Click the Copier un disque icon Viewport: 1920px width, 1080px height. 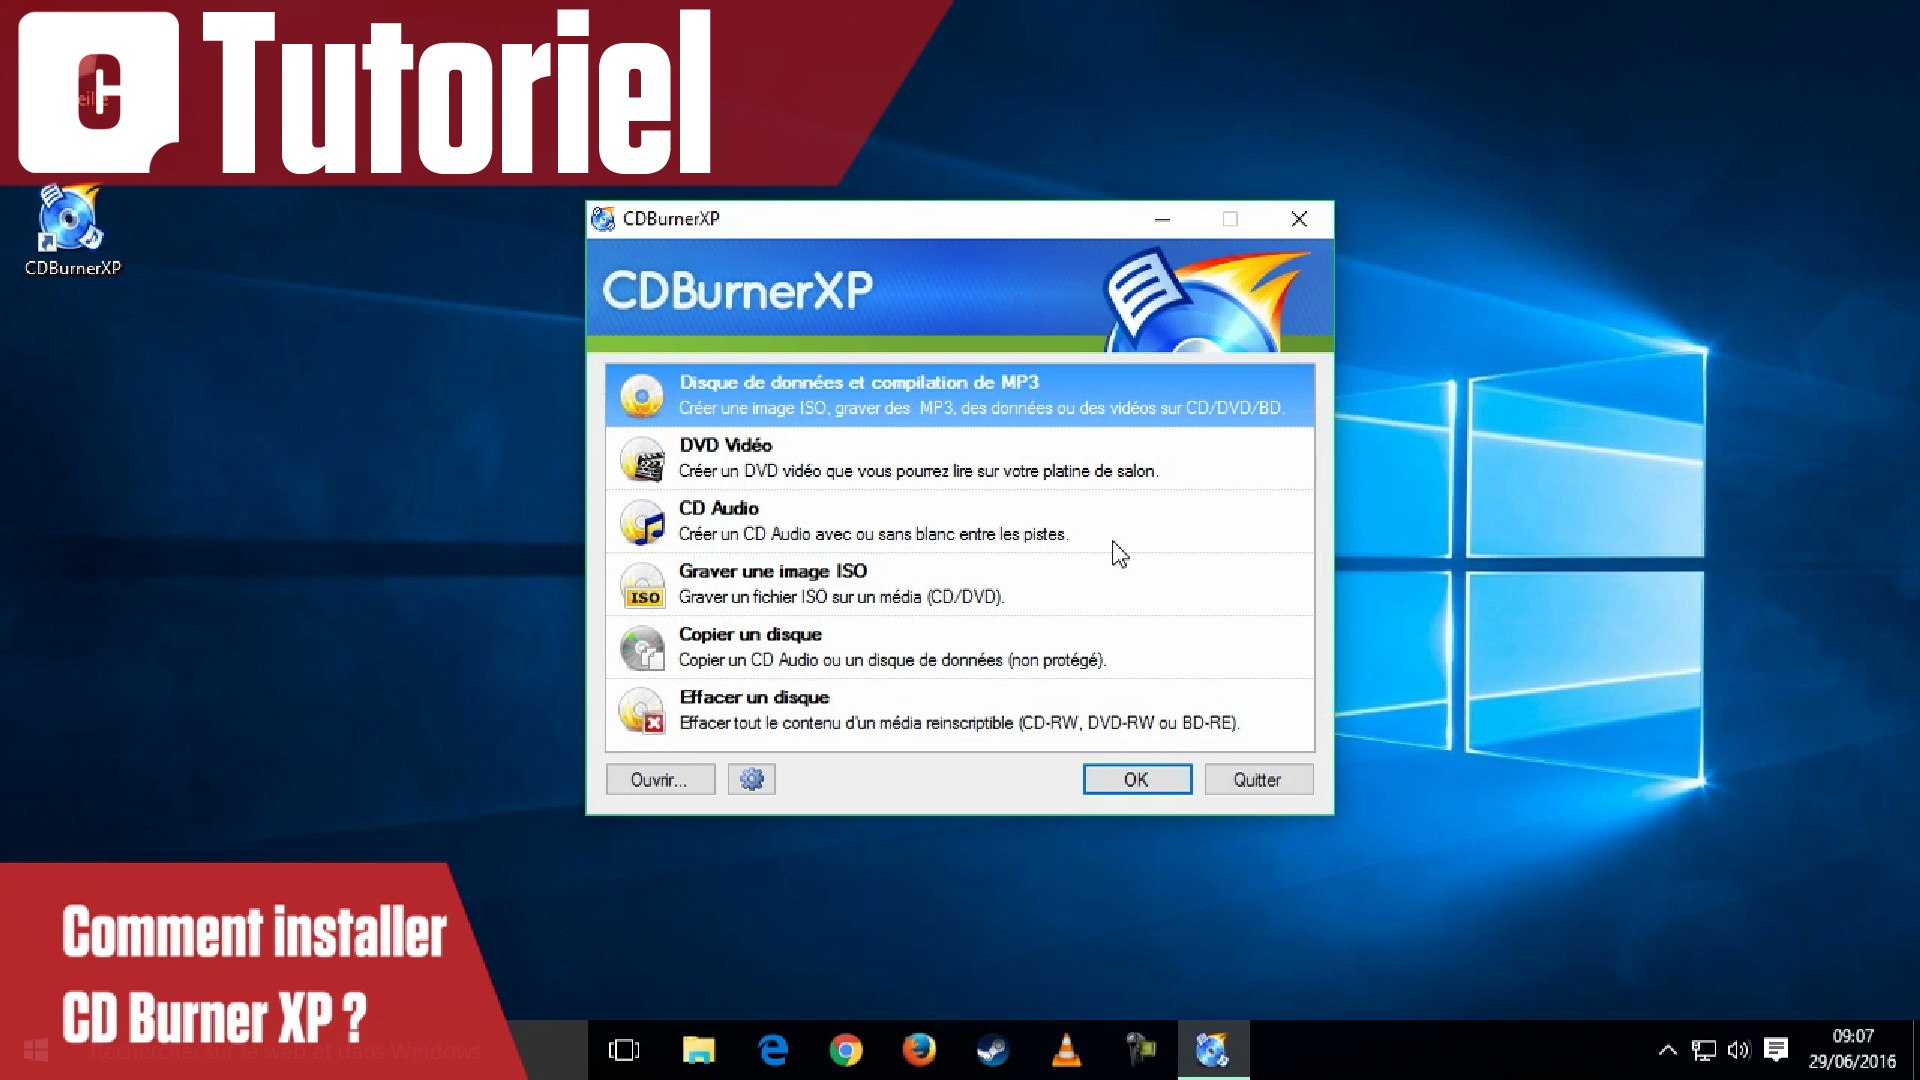click(x=642, y=648)
